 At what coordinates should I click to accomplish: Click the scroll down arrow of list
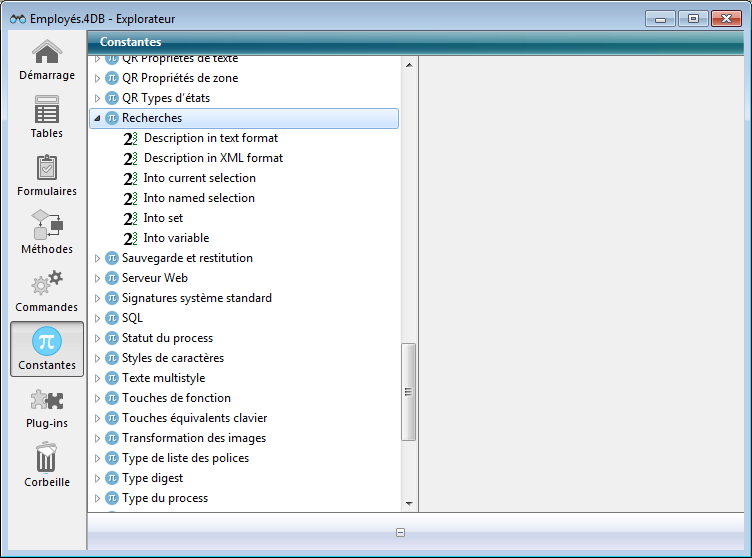click(408, 503)
